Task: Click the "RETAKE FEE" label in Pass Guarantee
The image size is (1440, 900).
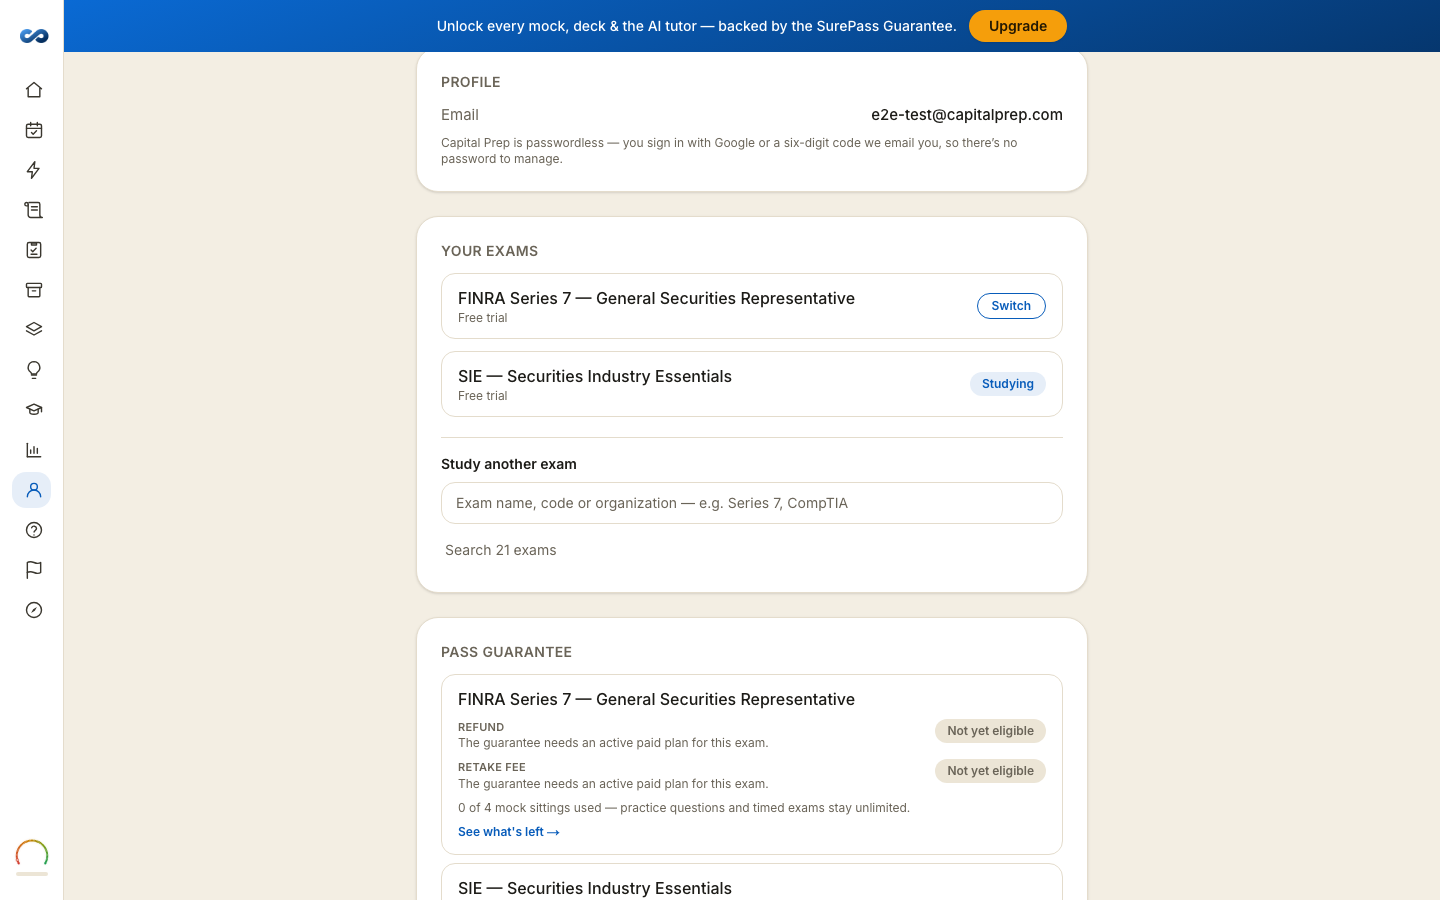Action: [x=492, y=767]
